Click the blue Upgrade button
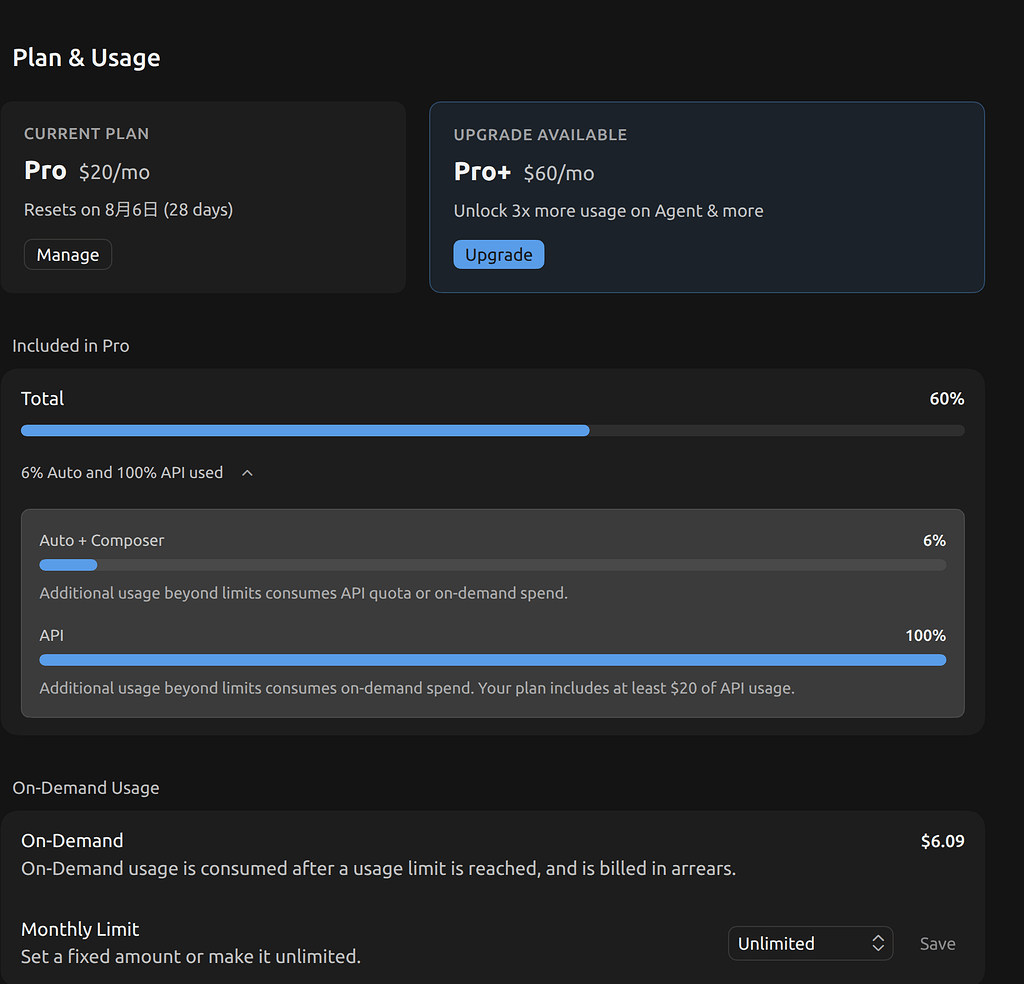 [x=498, y=255]
